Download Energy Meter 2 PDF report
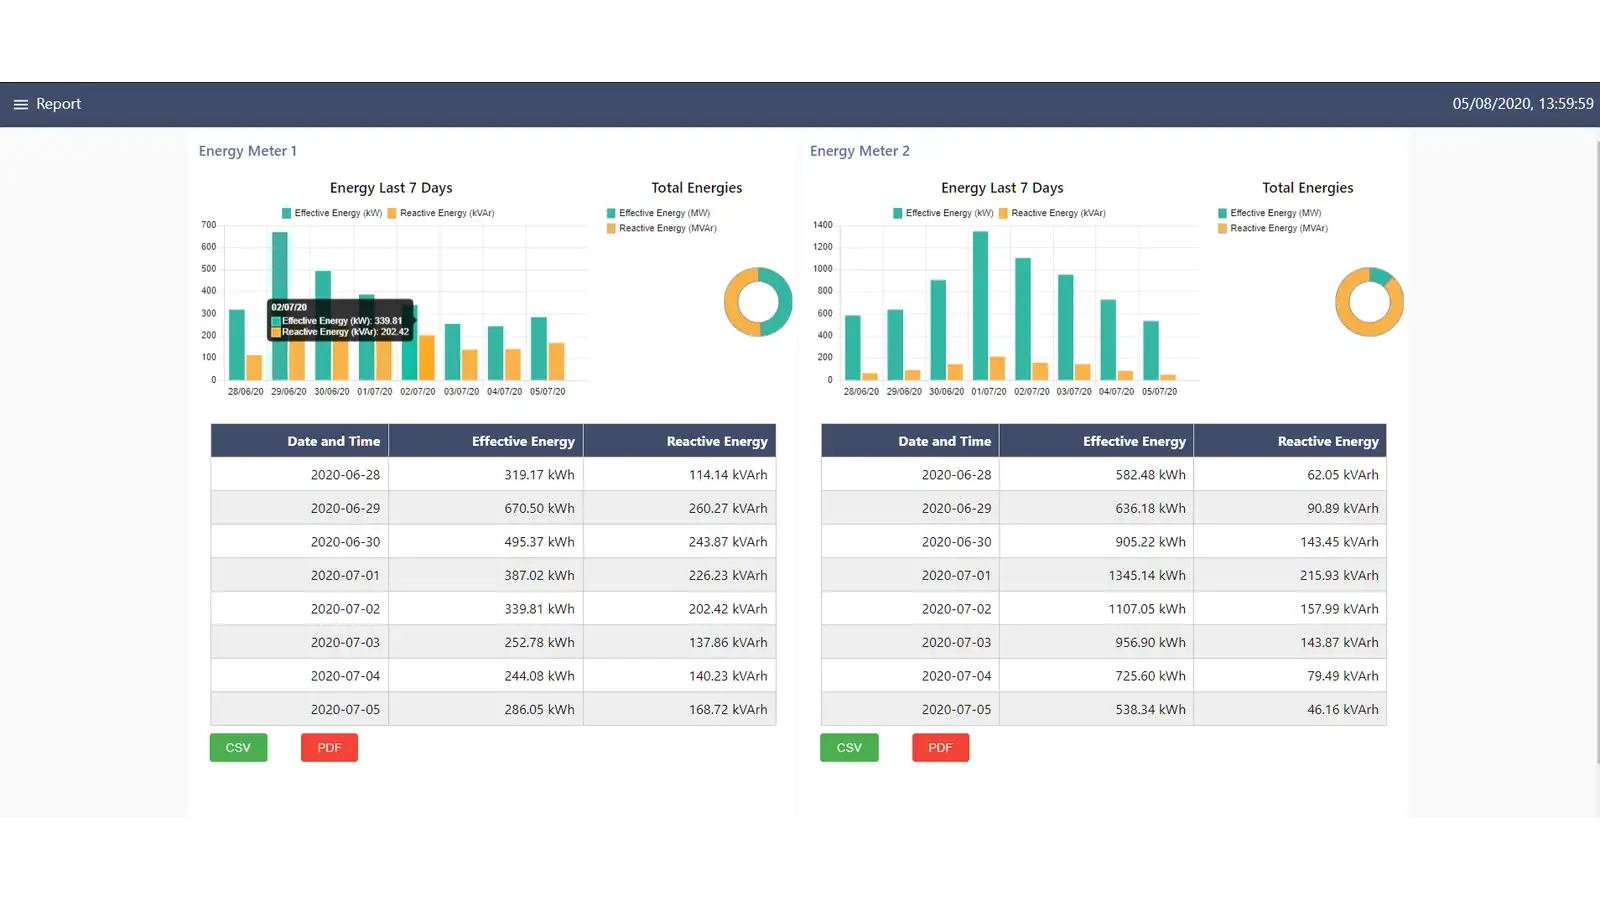1600x900 pixels. (940, 748)
